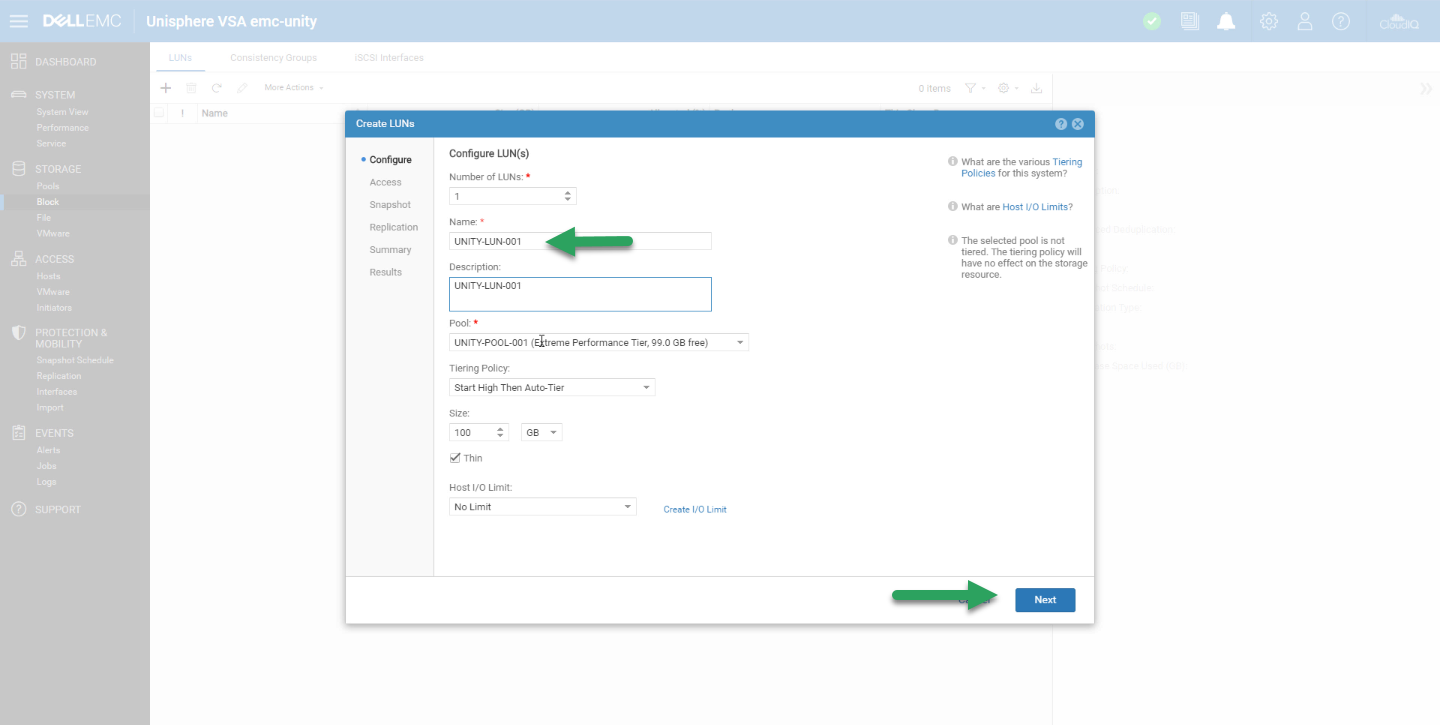The width and height of the screenshot is (1440, 725).
Task: Open Import in the sidebar
Action: coord(50,408)
